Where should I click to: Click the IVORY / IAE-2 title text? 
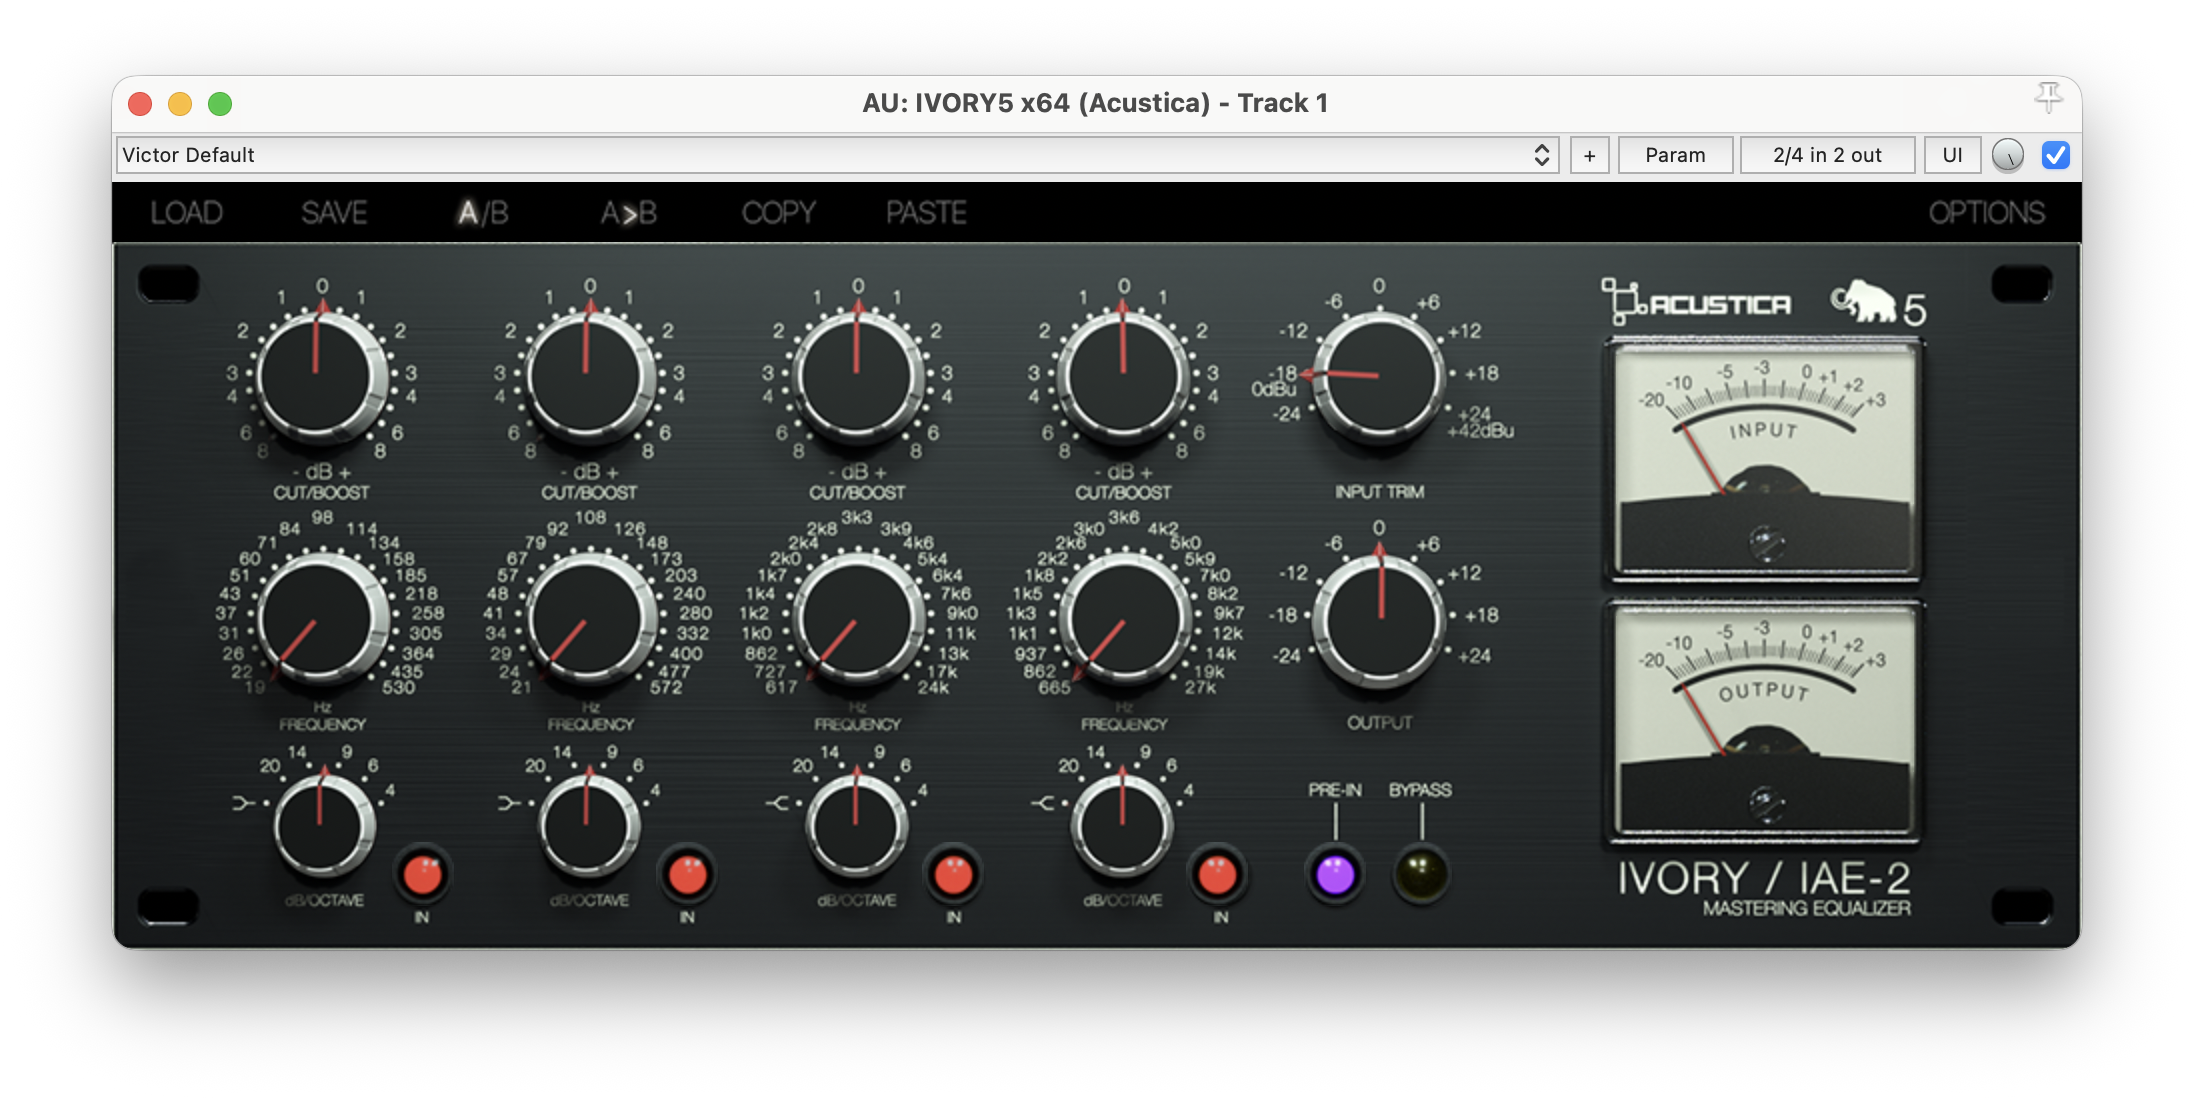pos(1764,879)
